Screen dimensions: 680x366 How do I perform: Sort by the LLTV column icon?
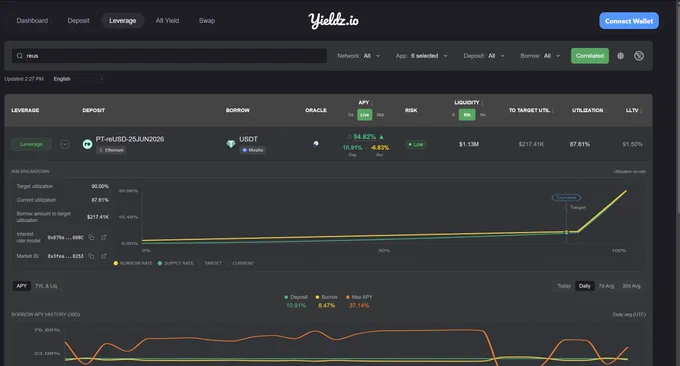641,111
